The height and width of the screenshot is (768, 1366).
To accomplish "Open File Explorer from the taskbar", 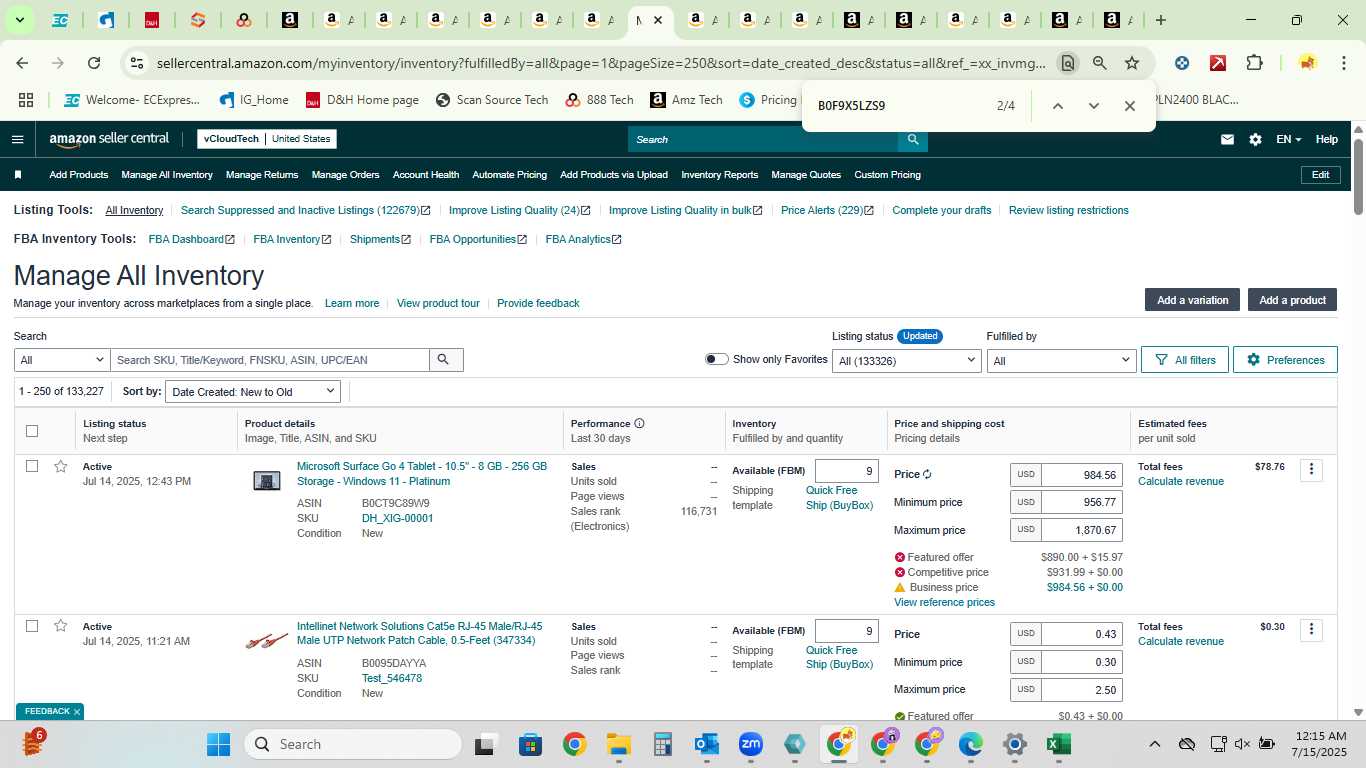I will pos(619,744).
